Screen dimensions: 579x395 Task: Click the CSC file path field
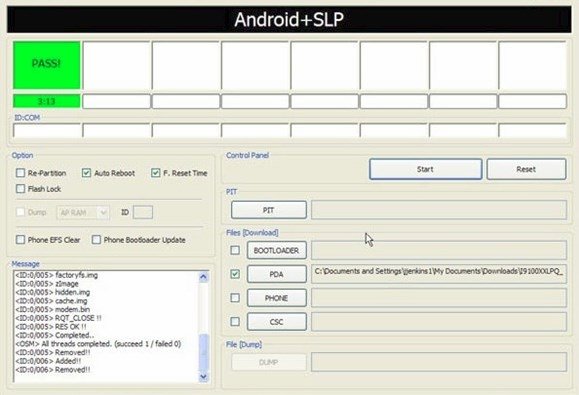pyautogui.click(x=439, y=322)
